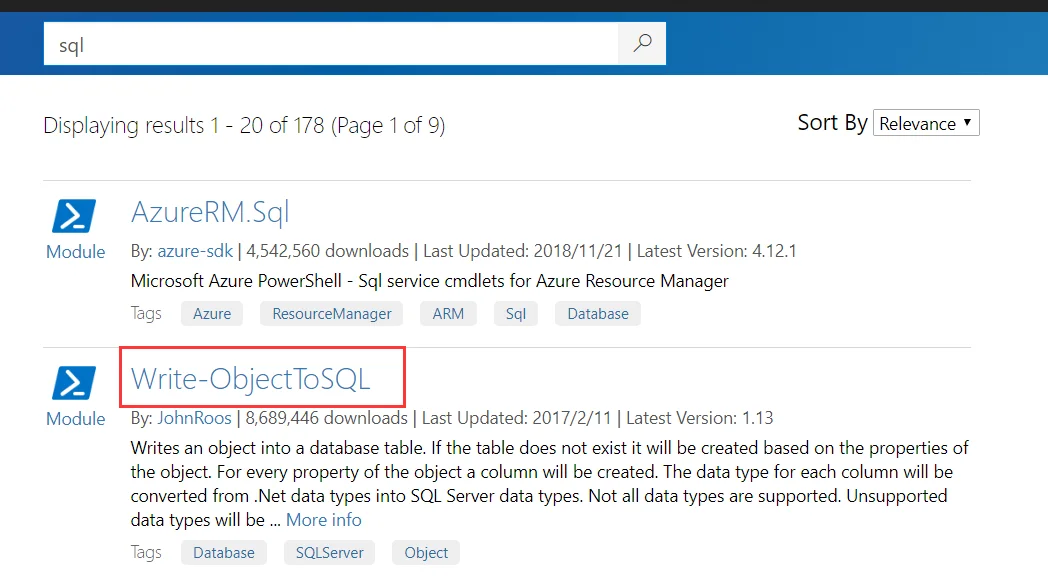Open the Write-ObjectToSQL package title link
Screen dimensions: 1048x584
(x=250, y=379)
